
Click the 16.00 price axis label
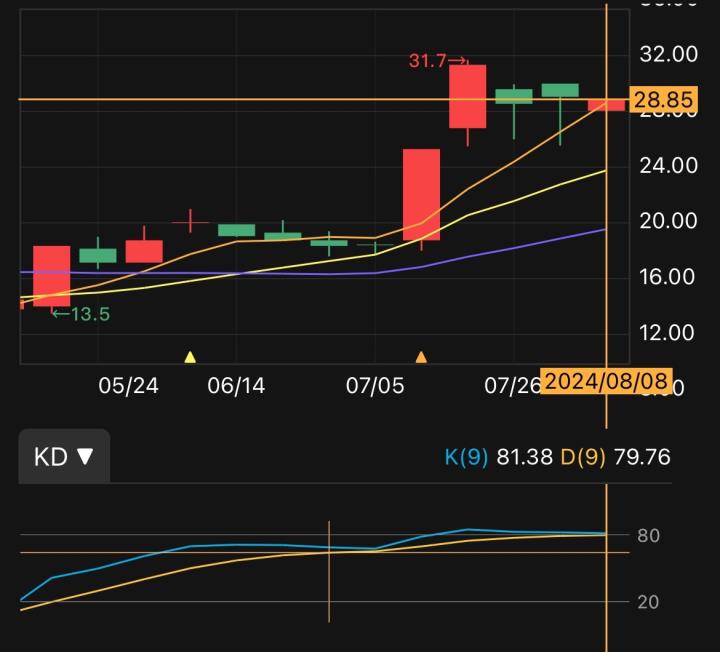(x=669, y=277)
